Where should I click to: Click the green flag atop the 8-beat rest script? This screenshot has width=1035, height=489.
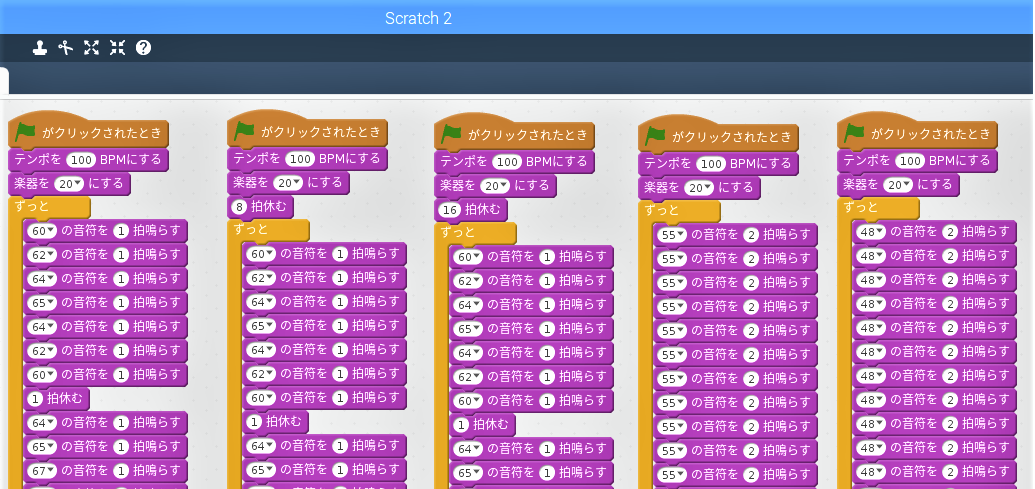[244, 130]
